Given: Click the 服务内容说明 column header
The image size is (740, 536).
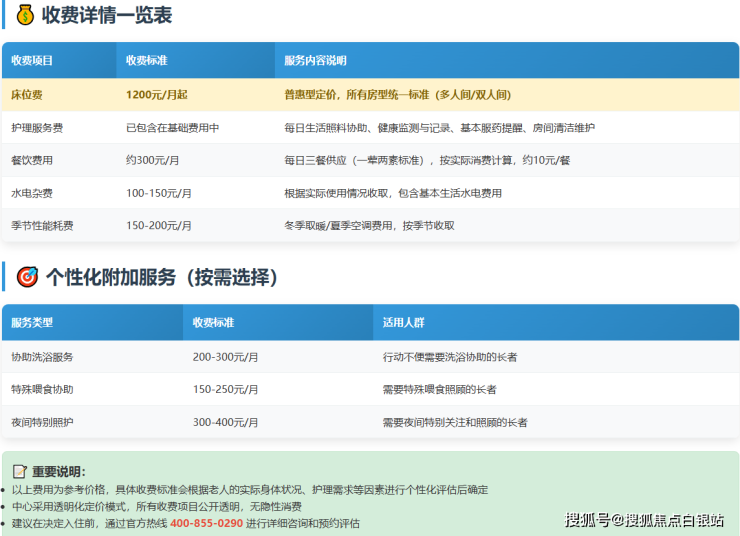Looking at the screenshot, I should (x=315, y=61).
